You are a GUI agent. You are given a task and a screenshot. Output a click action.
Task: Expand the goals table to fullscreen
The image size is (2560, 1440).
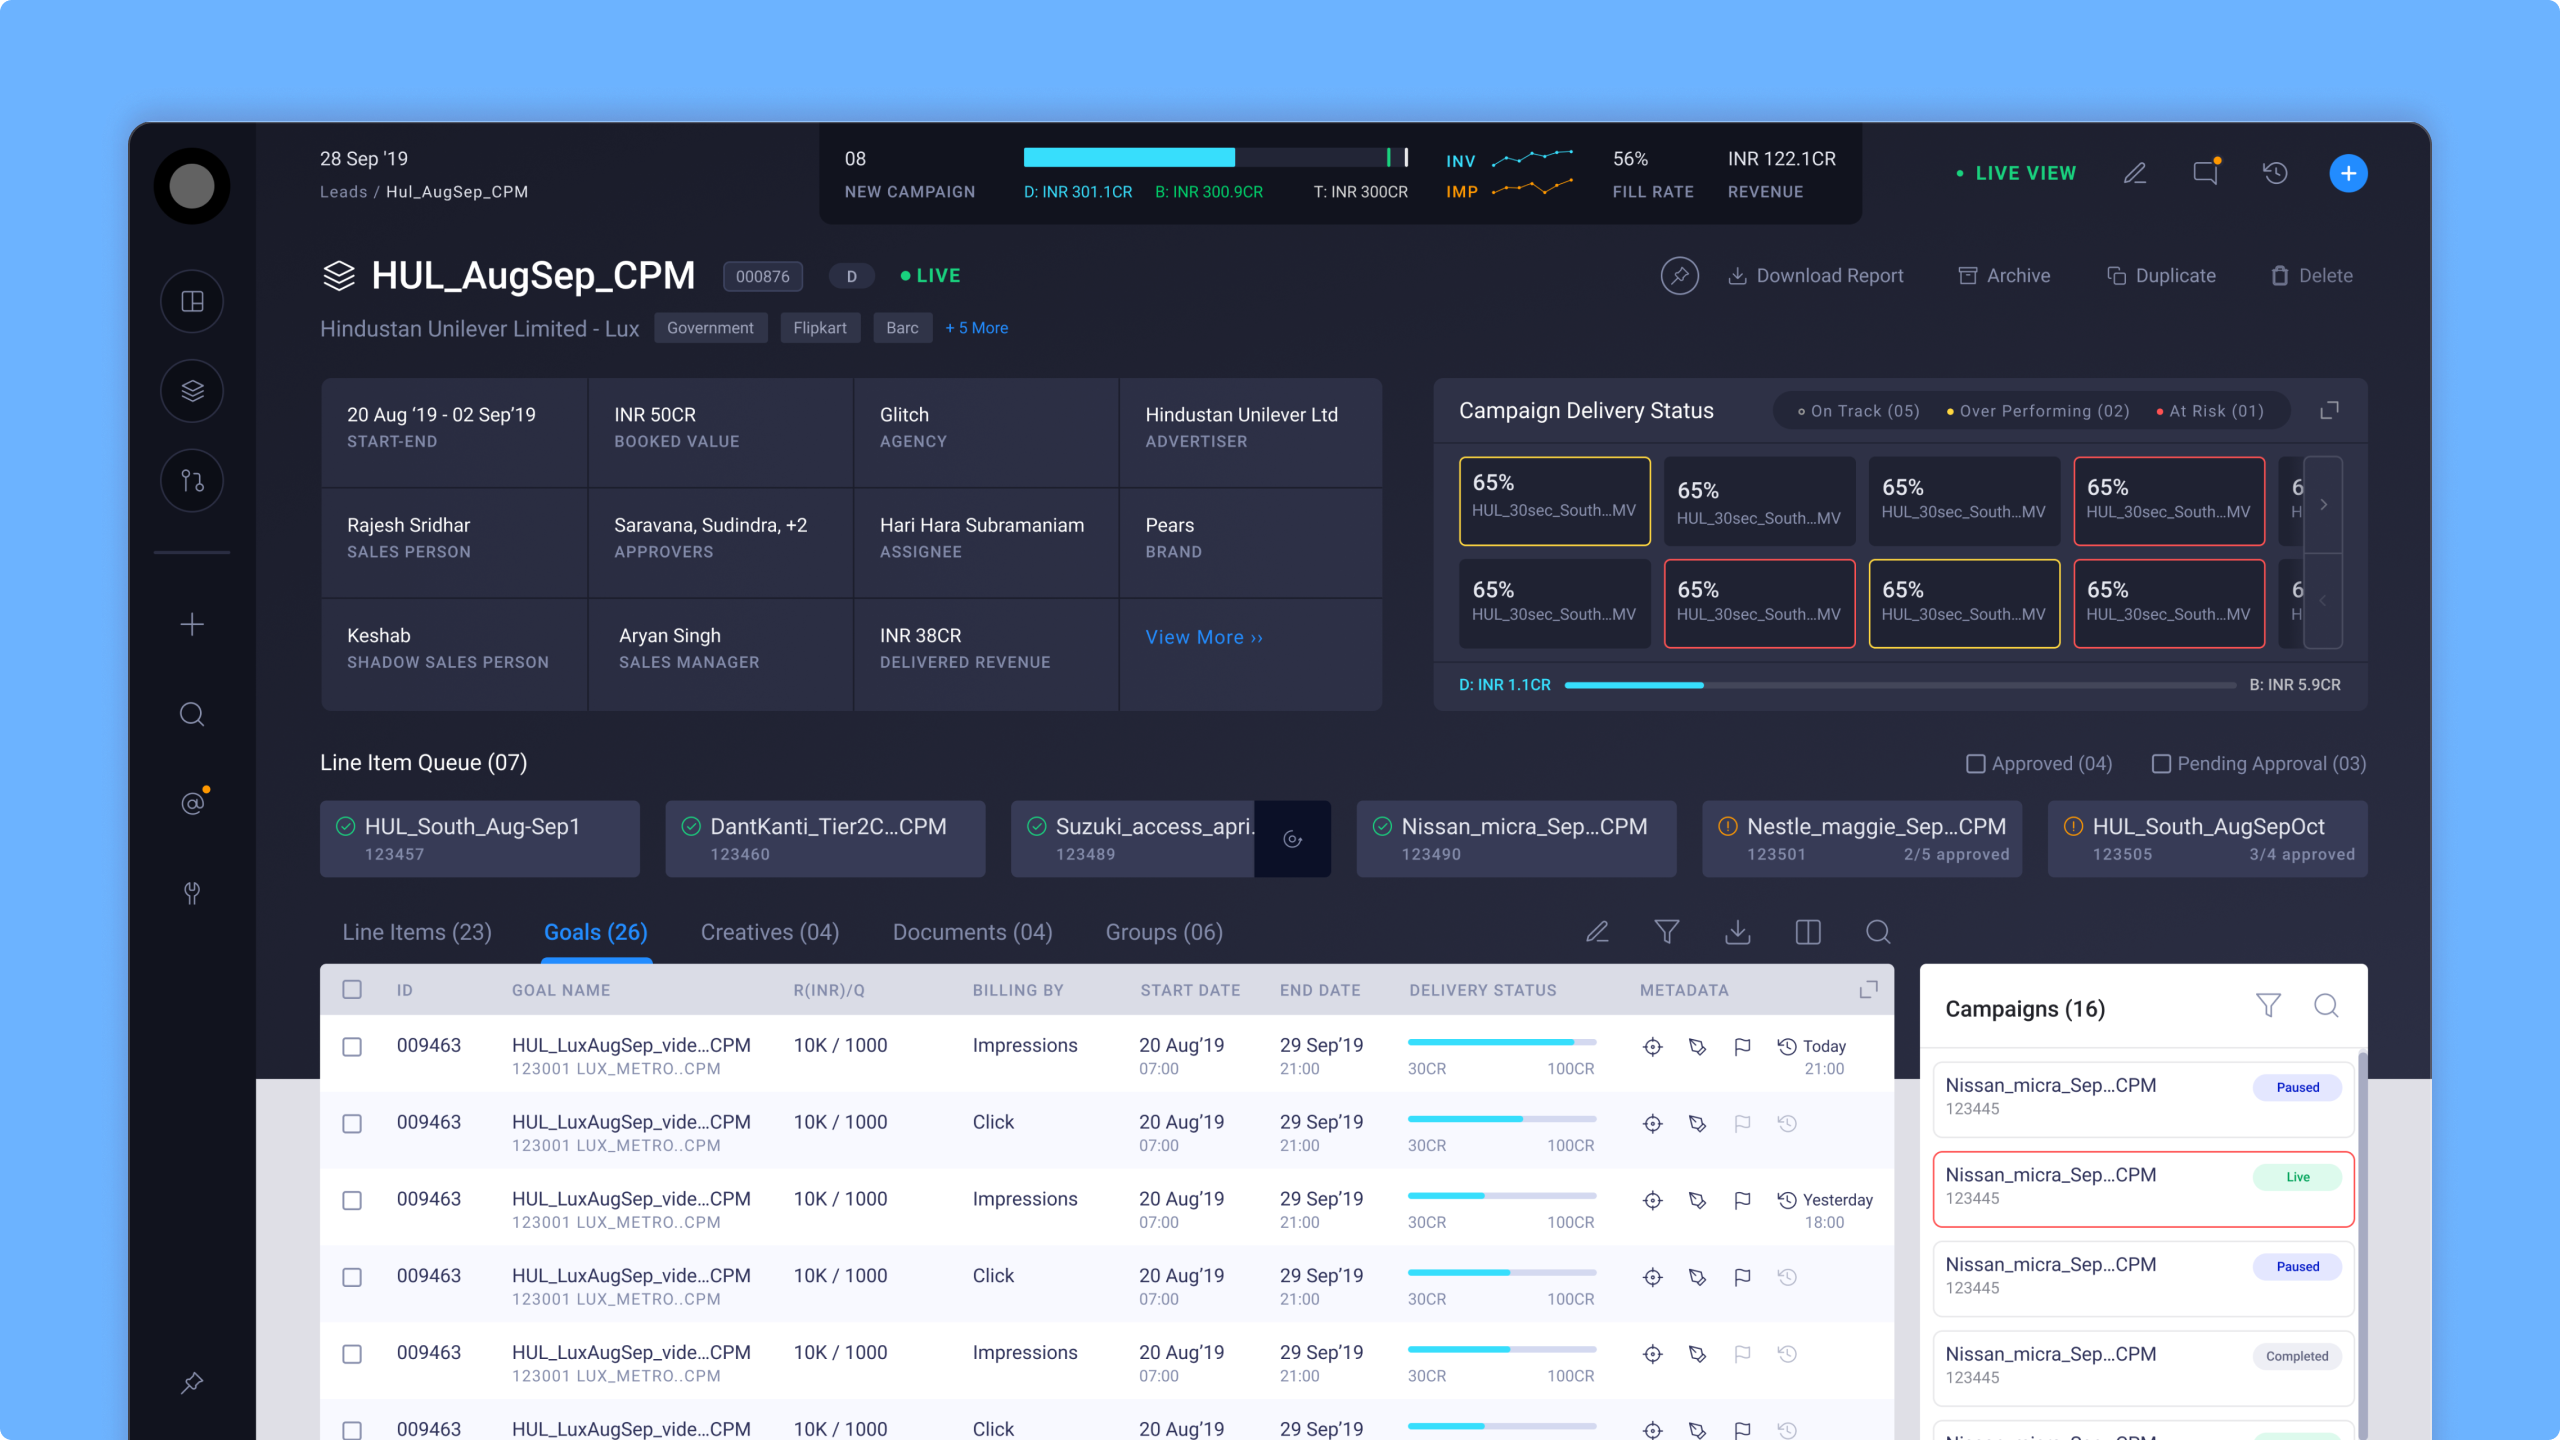coord(1868,990)
